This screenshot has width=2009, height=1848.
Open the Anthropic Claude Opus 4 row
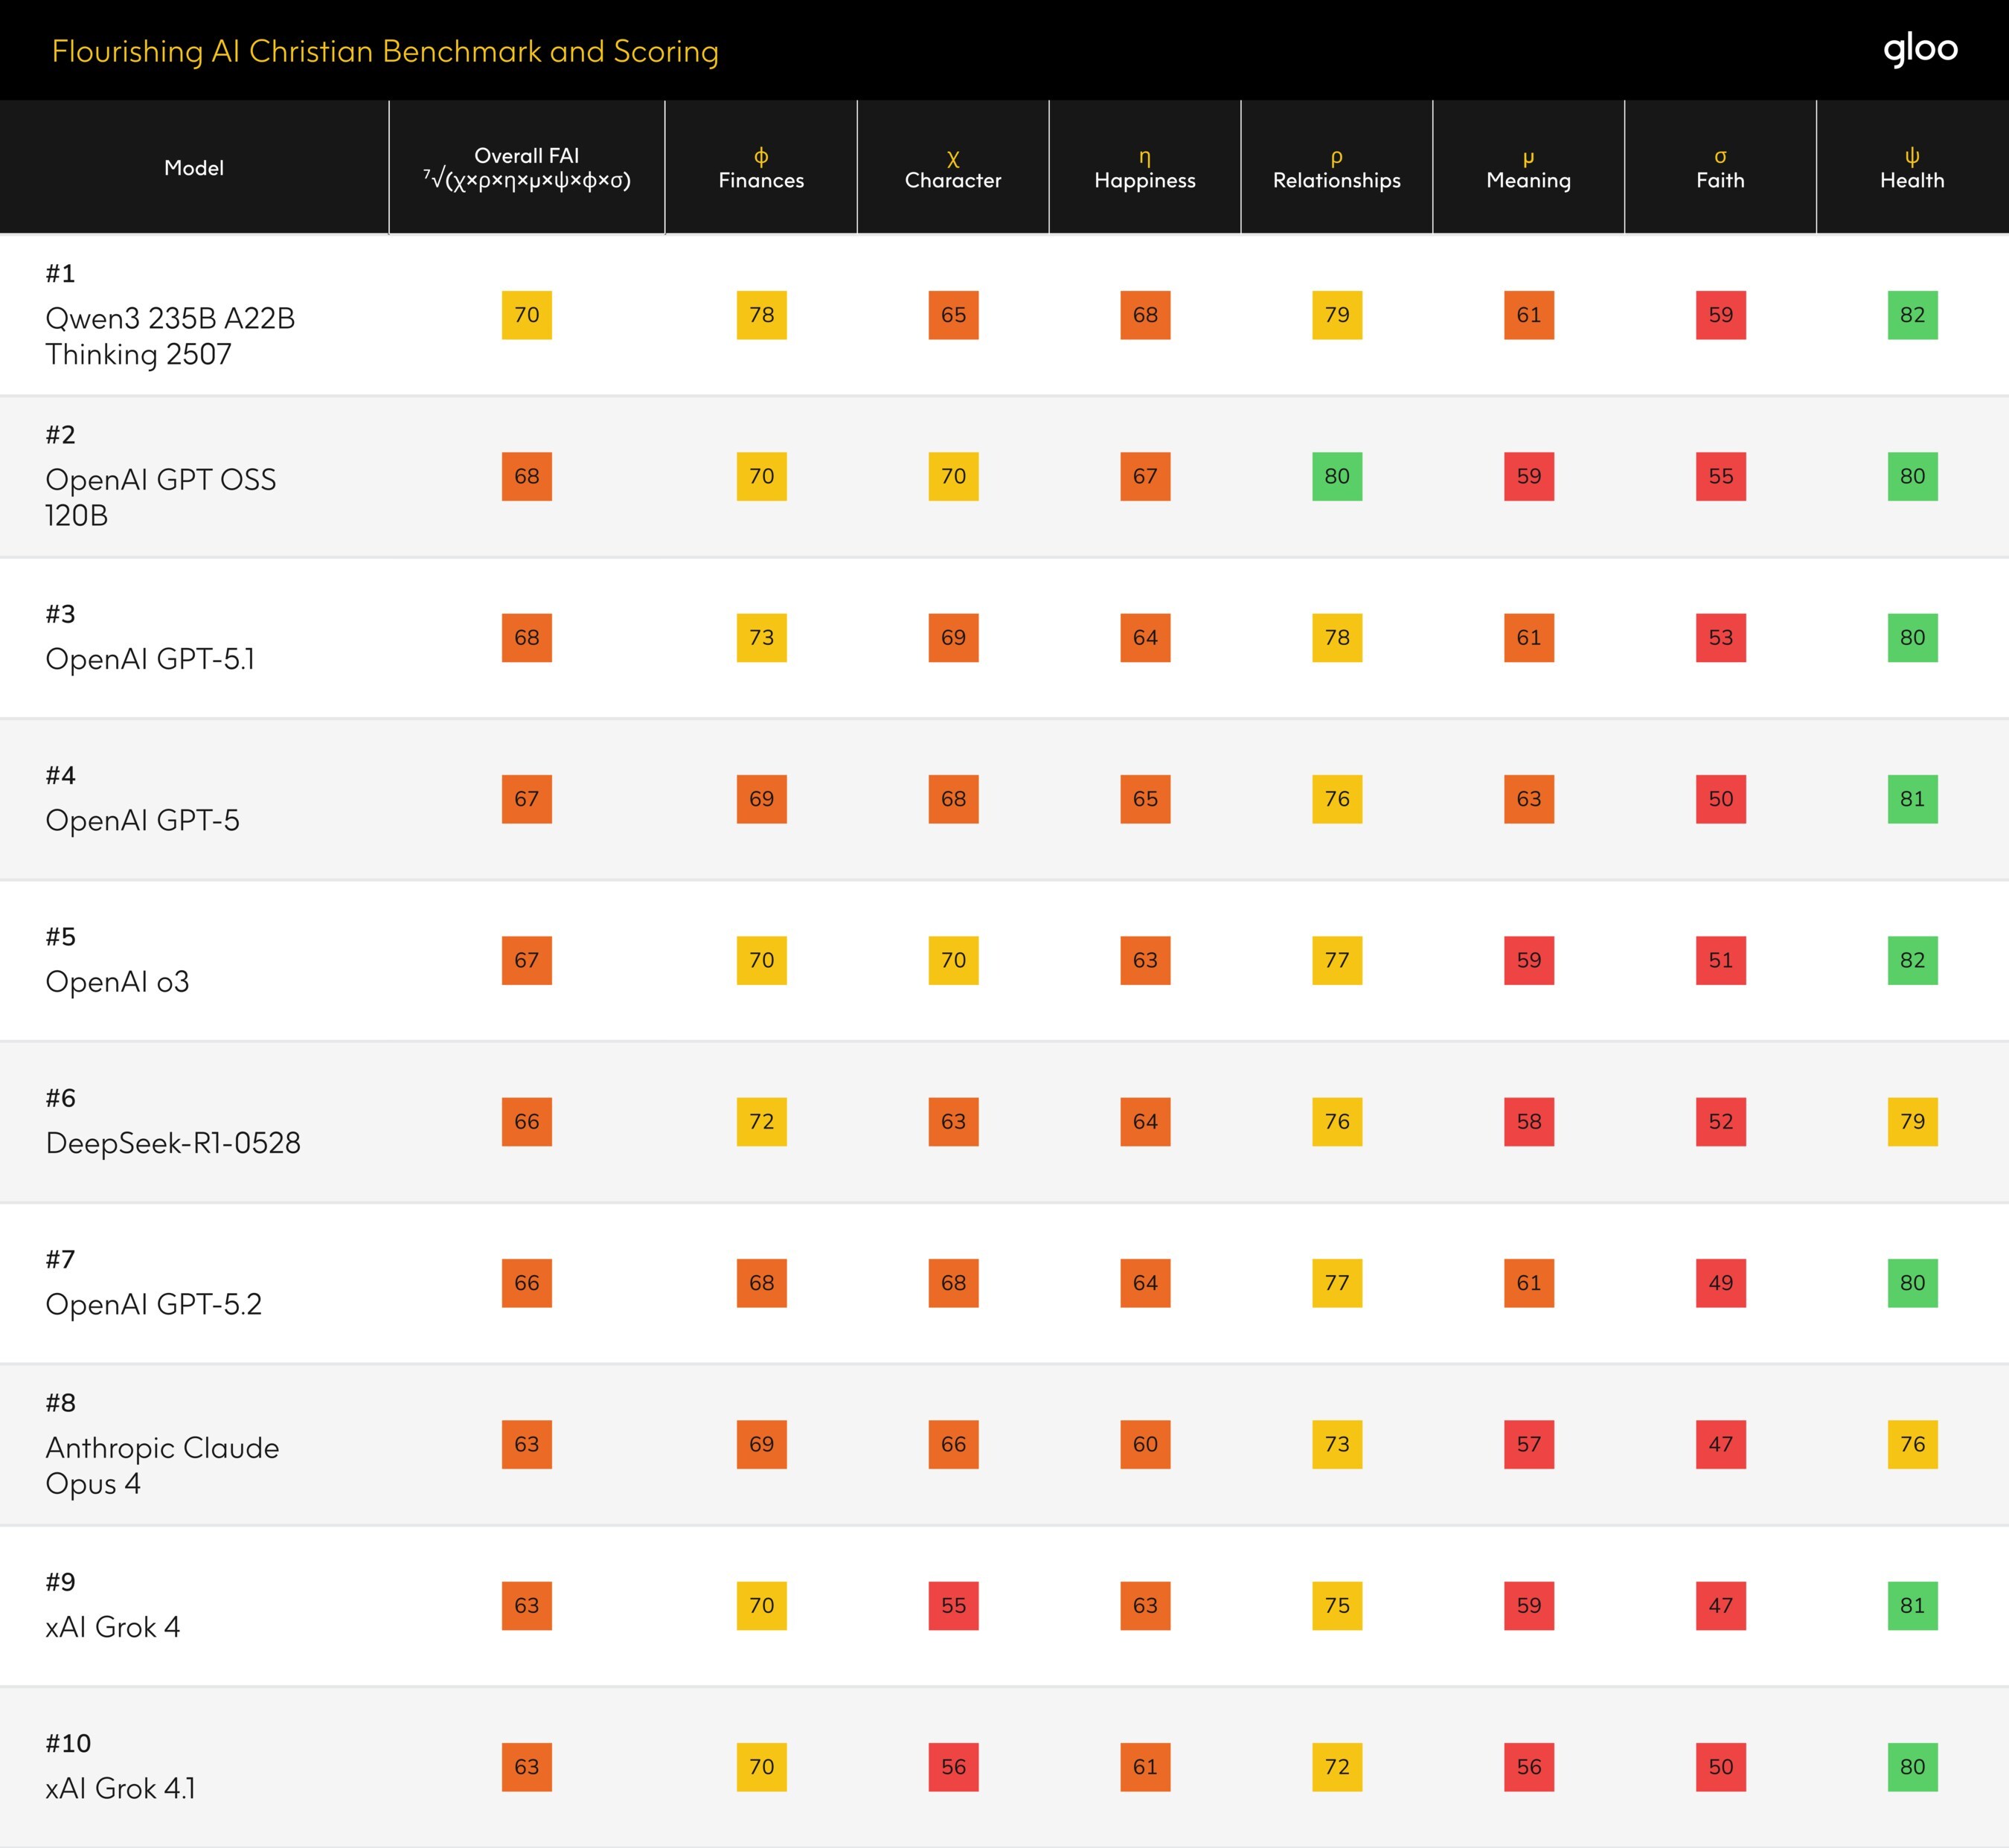(162, 1465)
